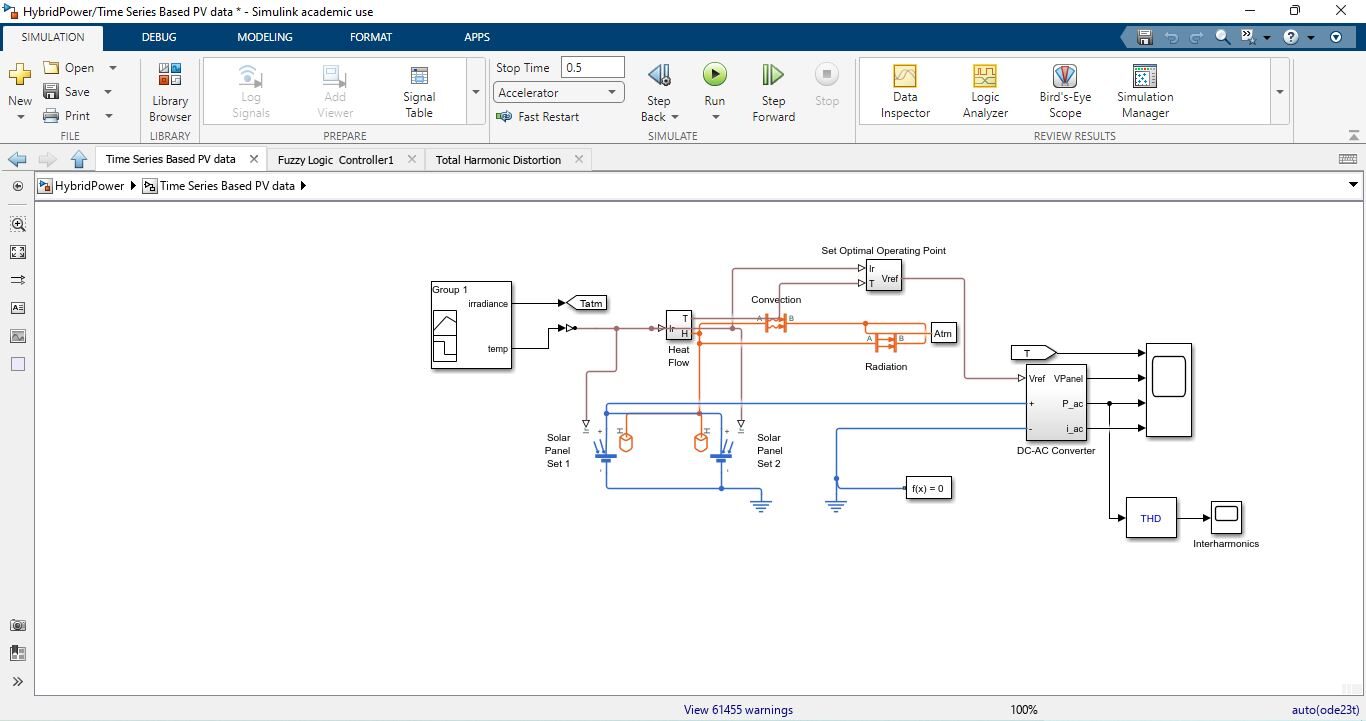This screenshot has width=1366, height=721.
Task: Expand the Review Results gallery arrow
Action: pyautogui.click(x=1279, y=92)
